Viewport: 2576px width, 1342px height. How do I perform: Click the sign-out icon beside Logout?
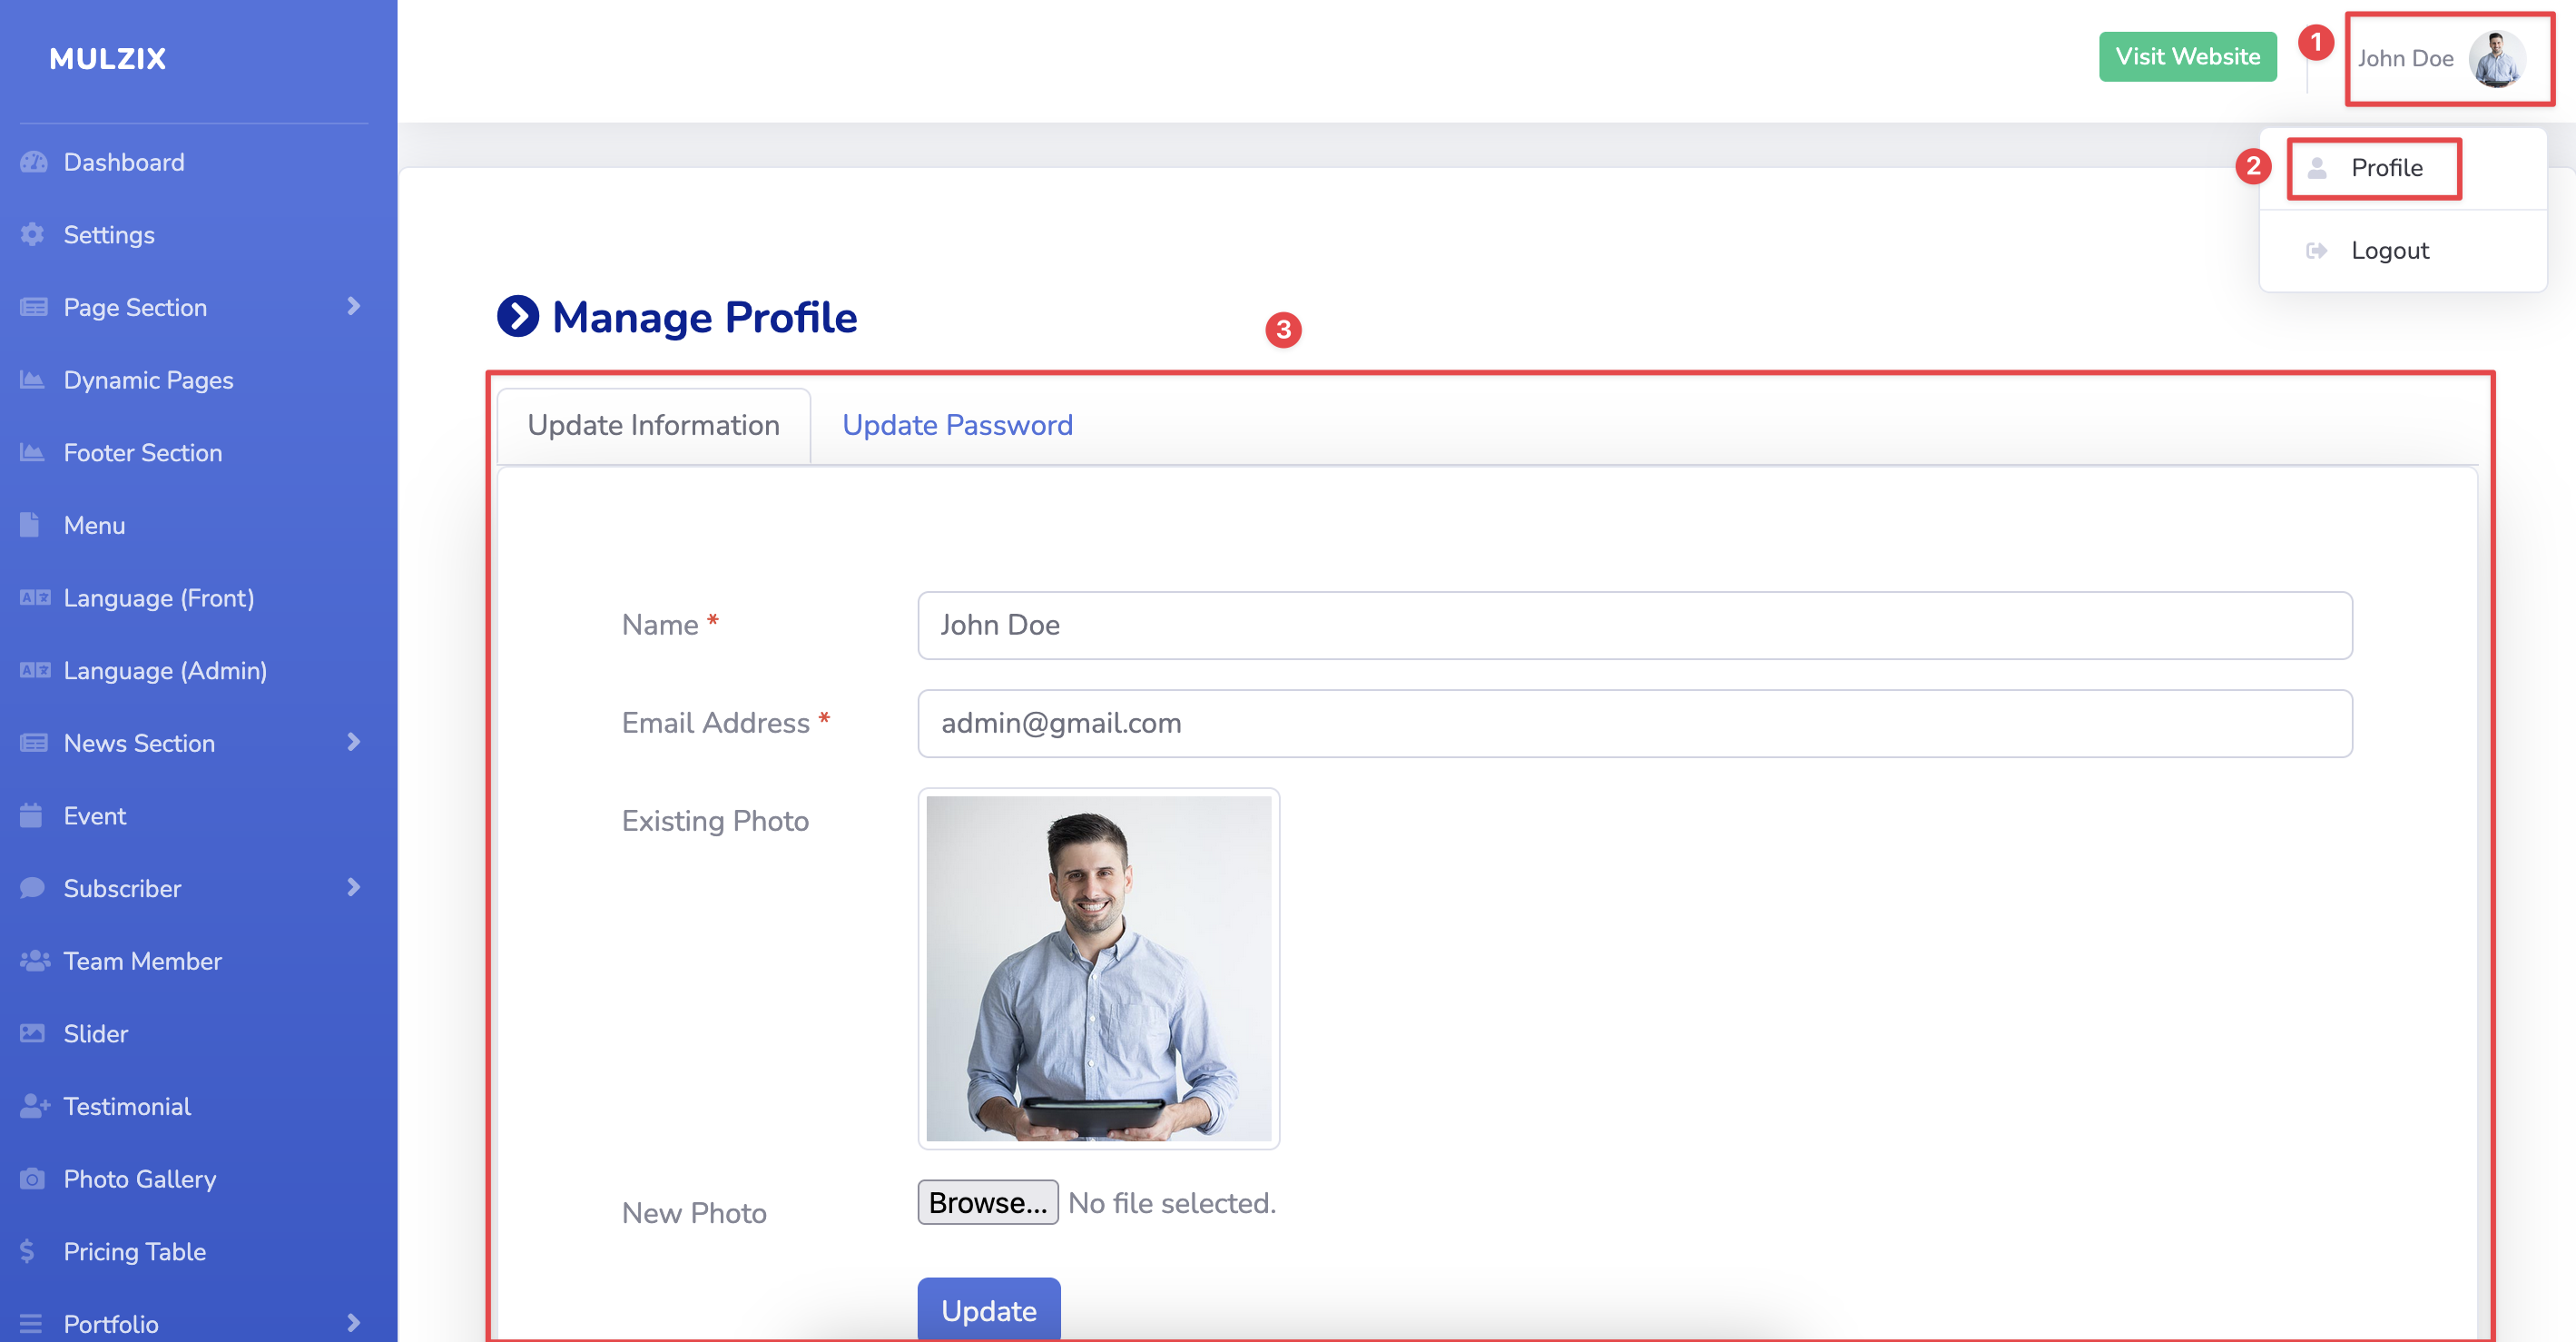tap(2316, 250)
